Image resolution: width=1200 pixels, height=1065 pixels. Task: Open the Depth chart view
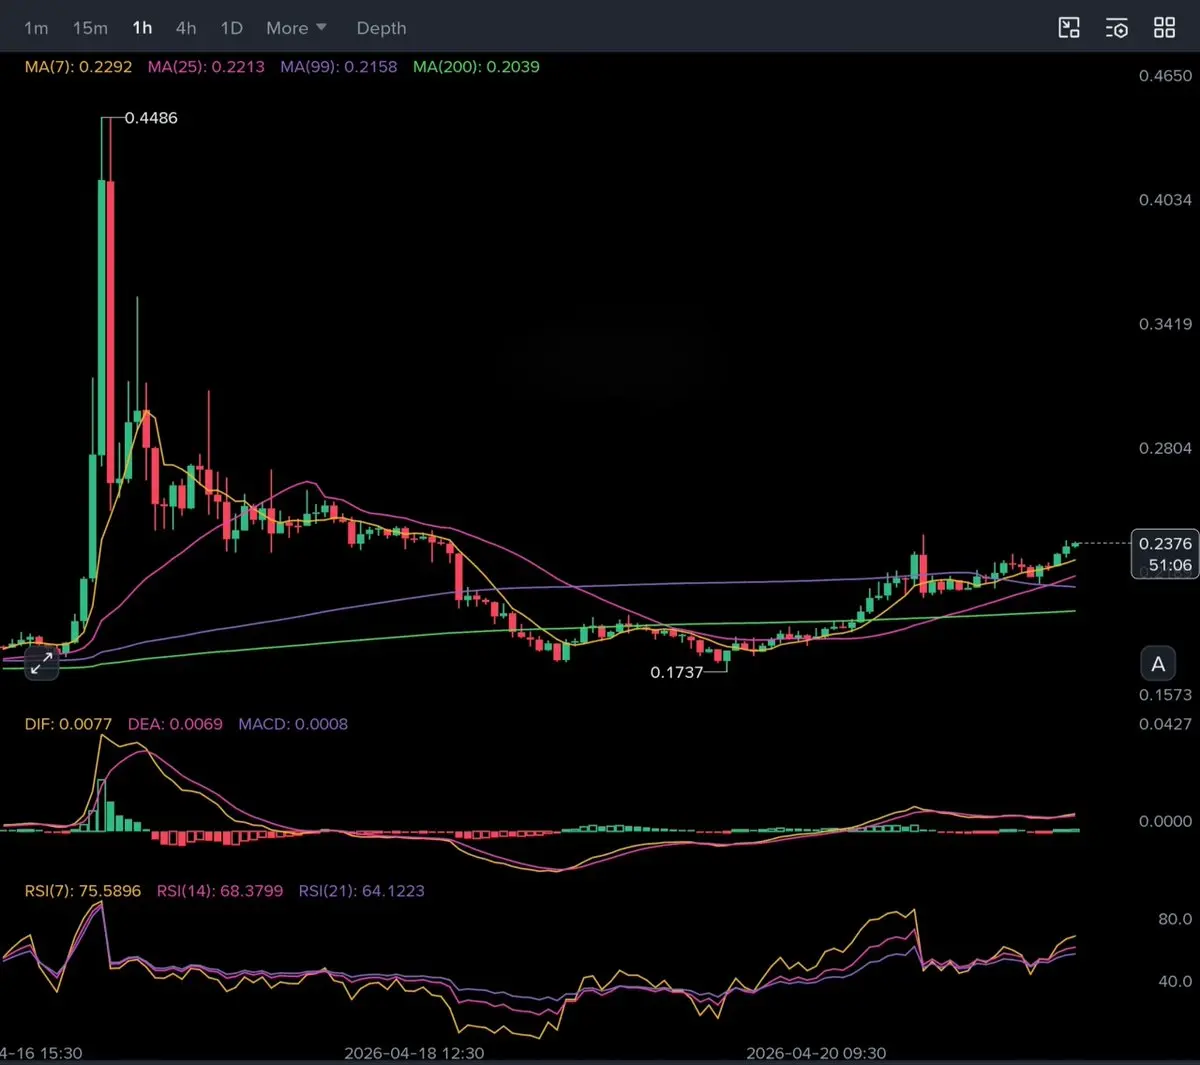point(382,28)
